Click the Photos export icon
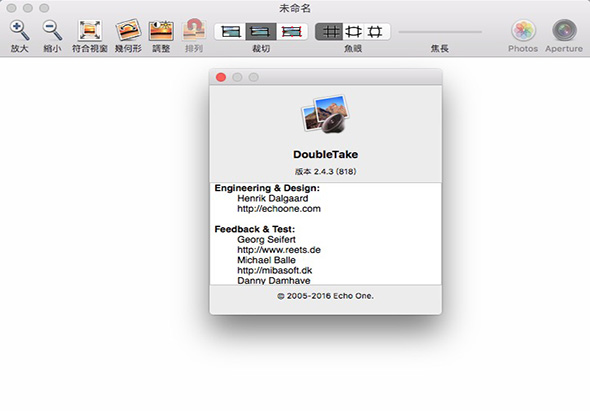The width and height of the screenshot is (590, 411). 523,30
